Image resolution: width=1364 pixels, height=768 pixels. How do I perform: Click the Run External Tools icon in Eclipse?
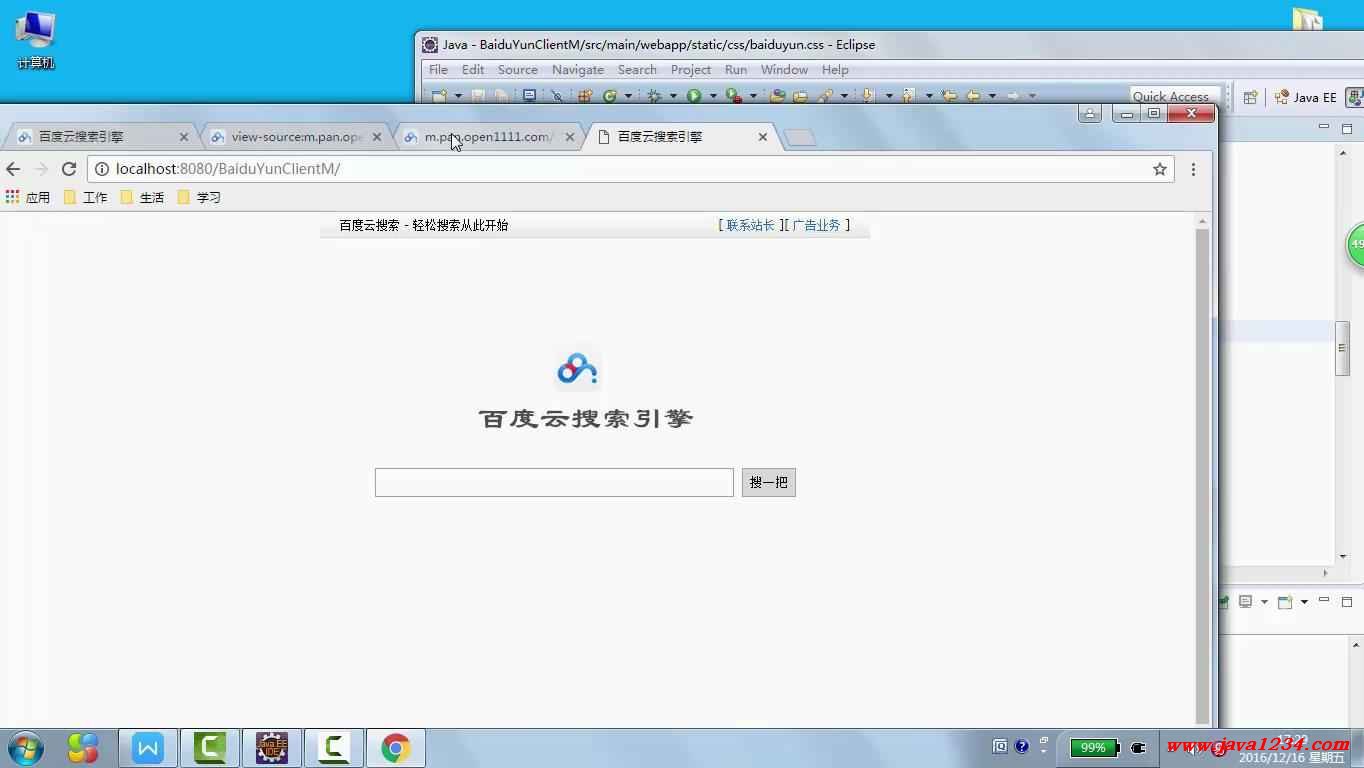[734, 96]
